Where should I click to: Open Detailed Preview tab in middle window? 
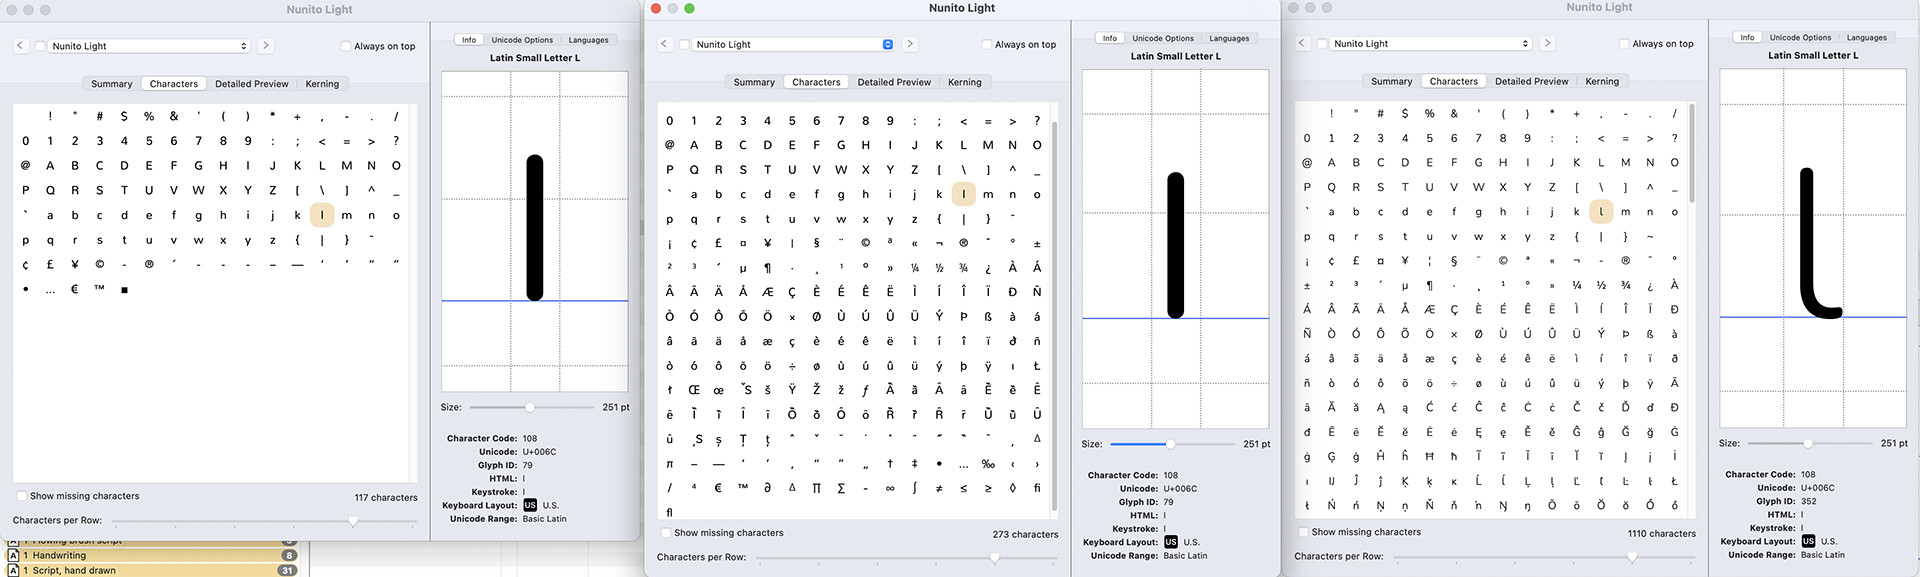pos(894,82)
